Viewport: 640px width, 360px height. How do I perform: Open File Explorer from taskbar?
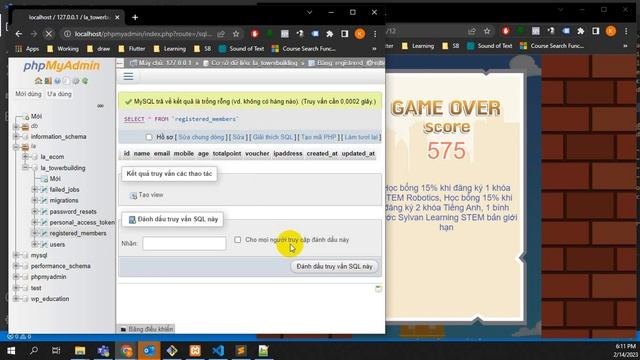click(80, 351)
